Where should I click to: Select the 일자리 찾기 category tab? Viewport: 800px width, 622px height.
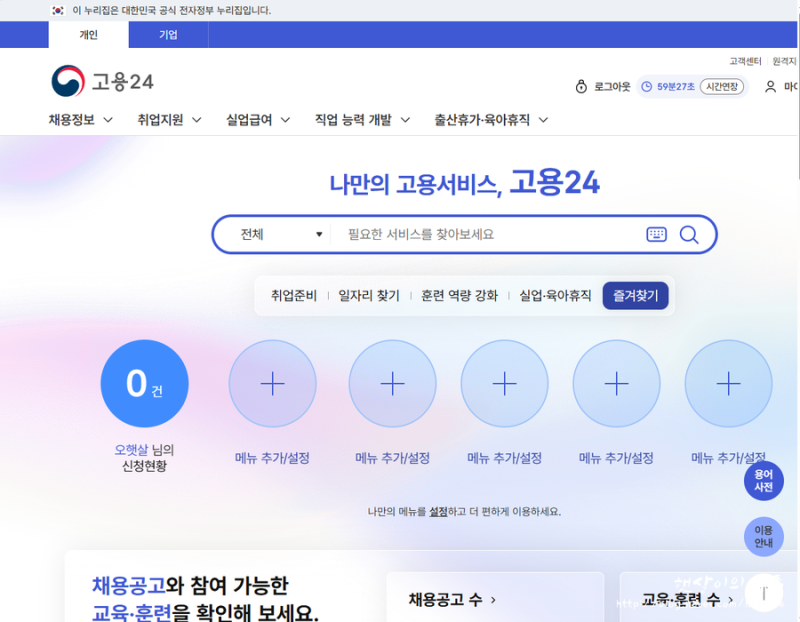[x=369, y=295]
